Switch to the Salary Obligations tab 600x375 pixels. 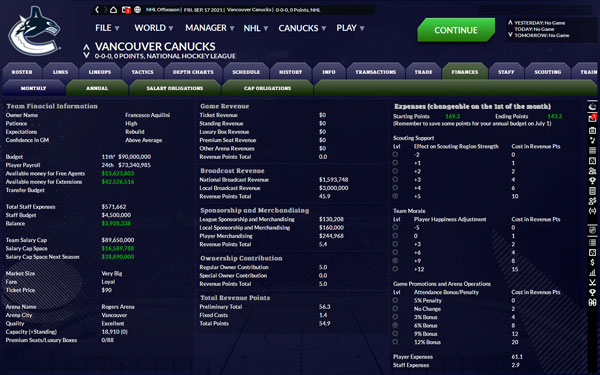(174, 88)
